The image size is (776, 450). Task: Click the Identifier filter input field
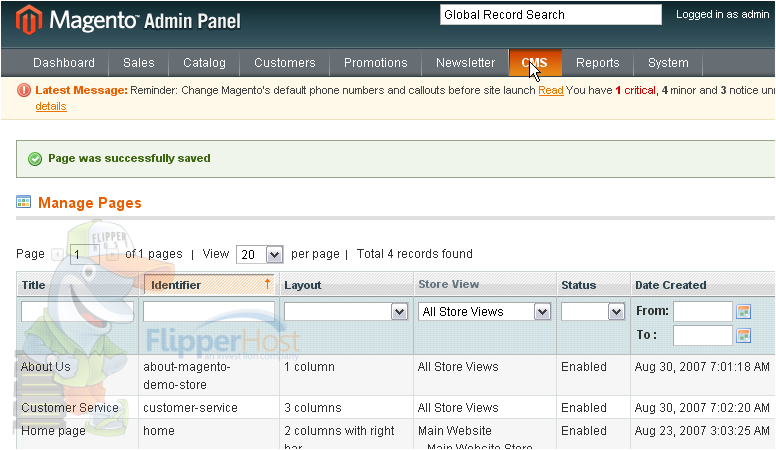coord(209,312)
